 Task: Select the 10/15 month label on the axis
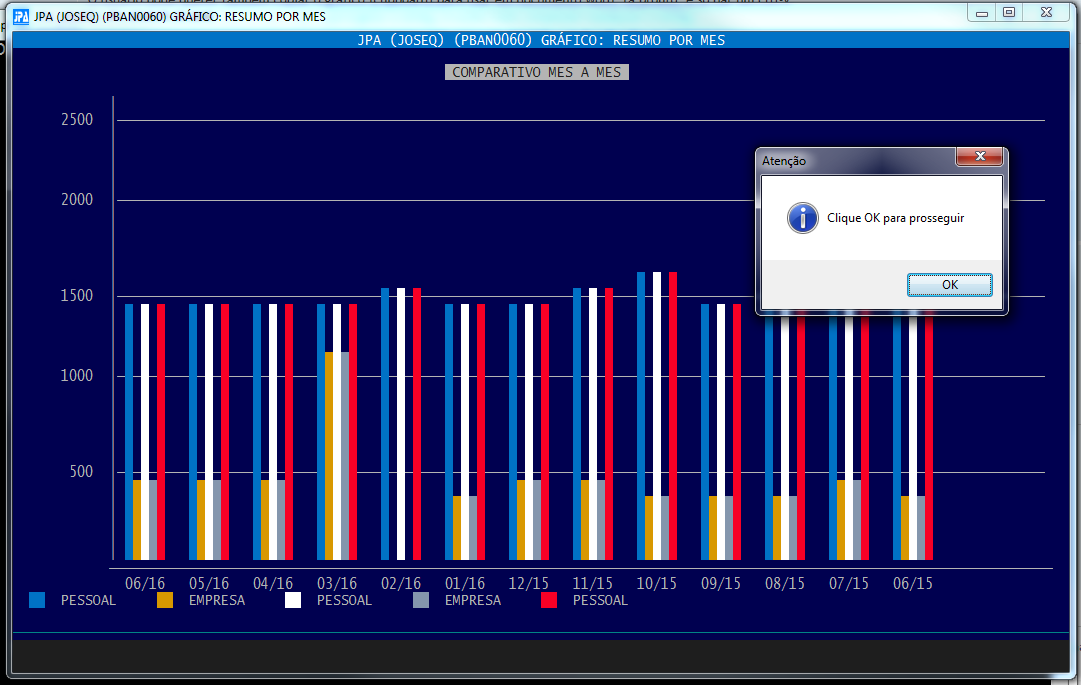656,583
